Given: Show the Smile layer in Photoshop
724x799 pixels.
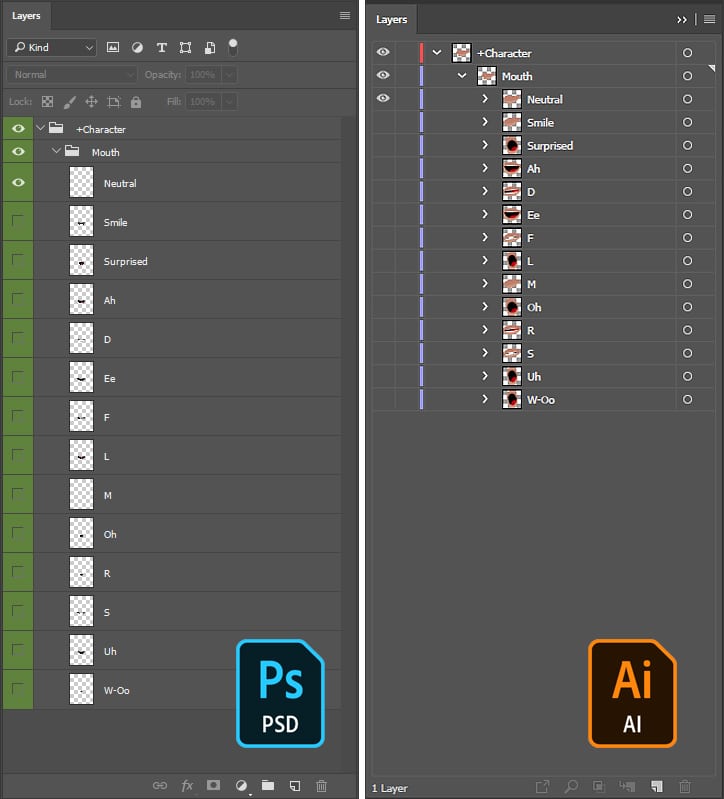Looking at the screenshot, I should point(17,222).
